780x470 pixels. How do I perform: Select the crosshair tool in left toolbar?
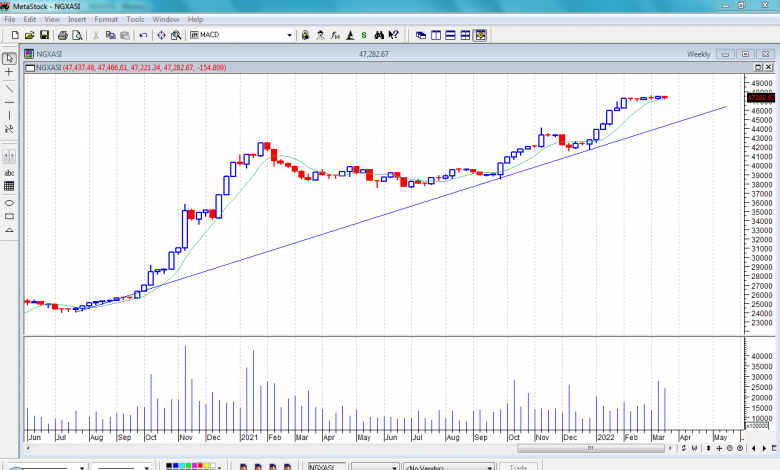click(x=9, y=72)
